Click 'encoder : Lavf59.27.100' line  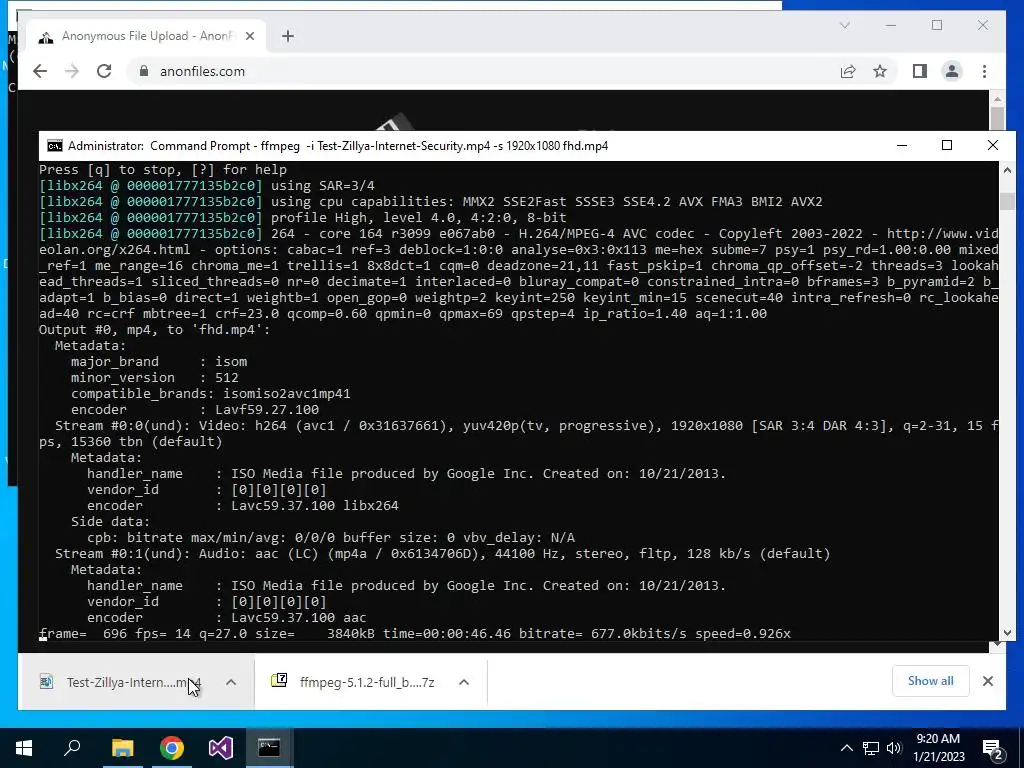click(195, 409)
